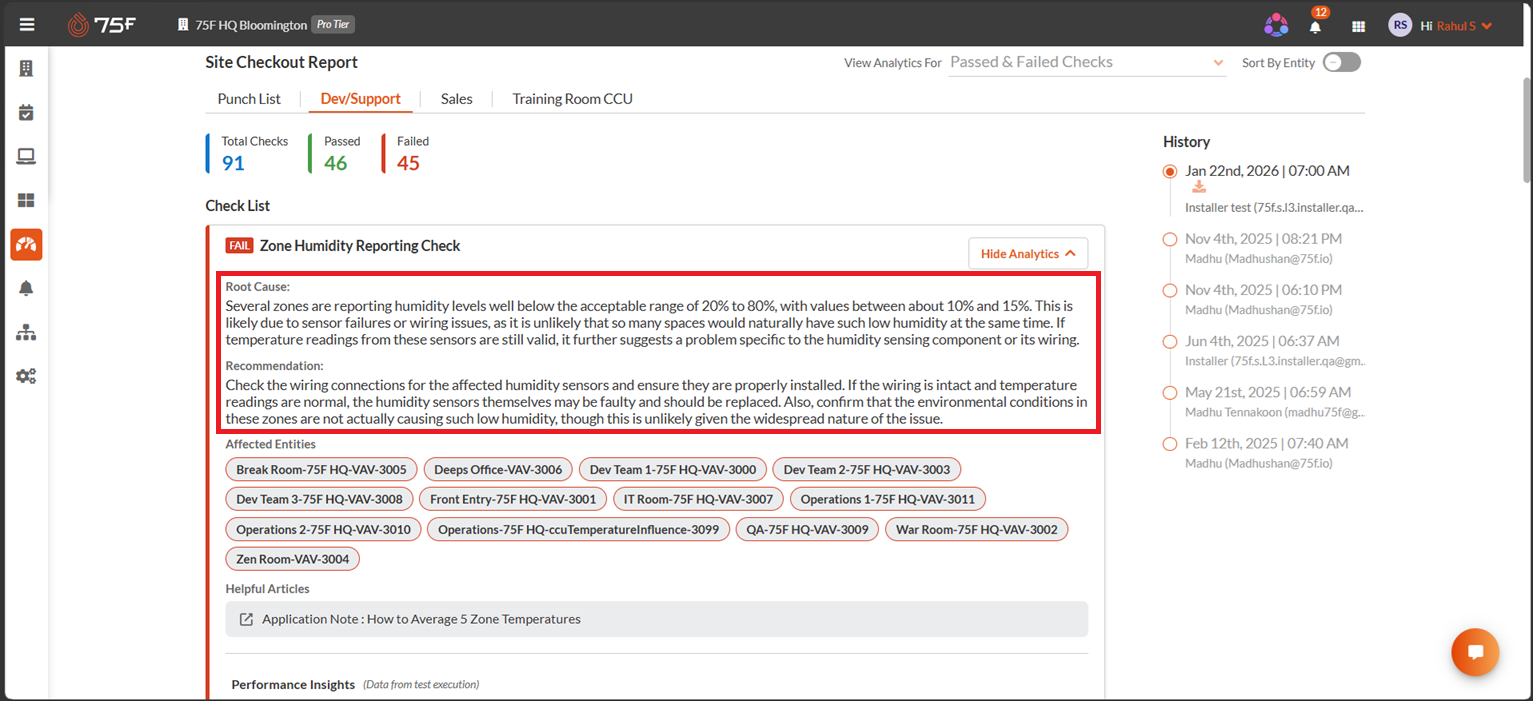Select the Jan 22nd, 2026 history entry
1533x701 pixels.
tap(1267, 171)
